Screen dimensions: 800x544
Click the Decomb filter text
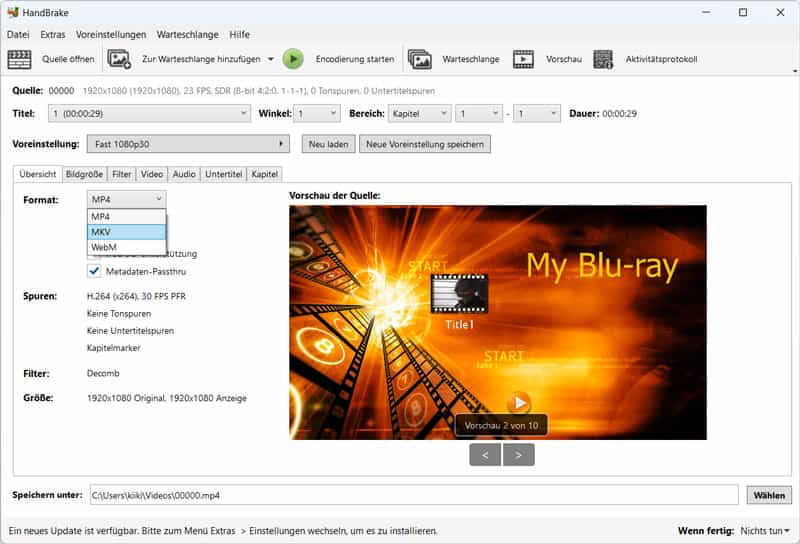pyautogui.click(x=103, y=373)
